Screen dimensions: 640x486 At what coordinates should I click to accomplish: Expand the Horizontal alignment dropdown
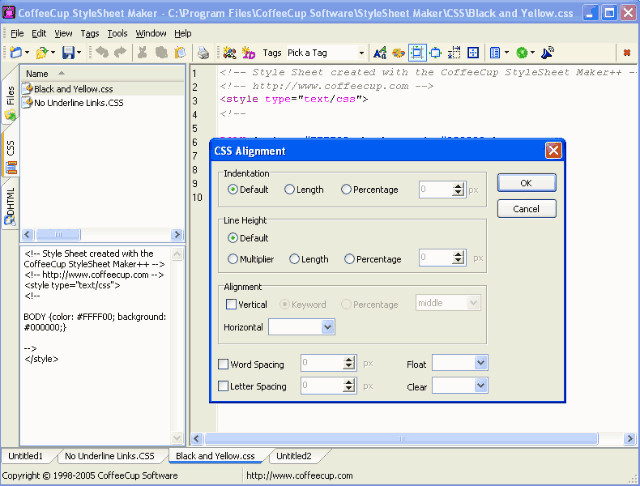(x=327, y=327)
